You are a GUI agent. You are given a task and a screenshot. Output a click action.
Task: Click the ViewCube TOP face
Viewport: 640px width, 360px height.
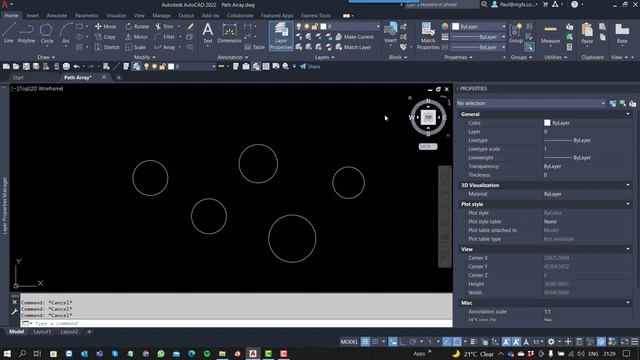coord(428,118)
